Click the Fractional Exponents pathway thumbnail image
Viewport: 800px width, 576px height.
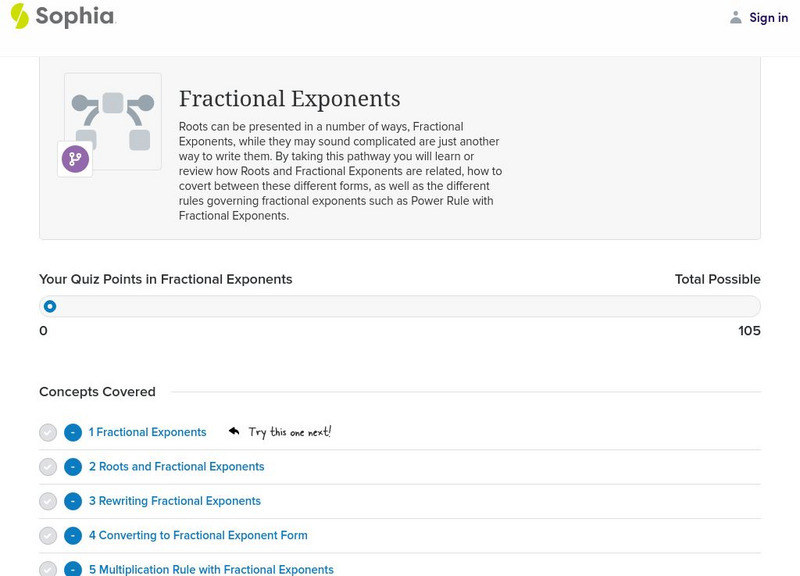(x=113, y=121)
